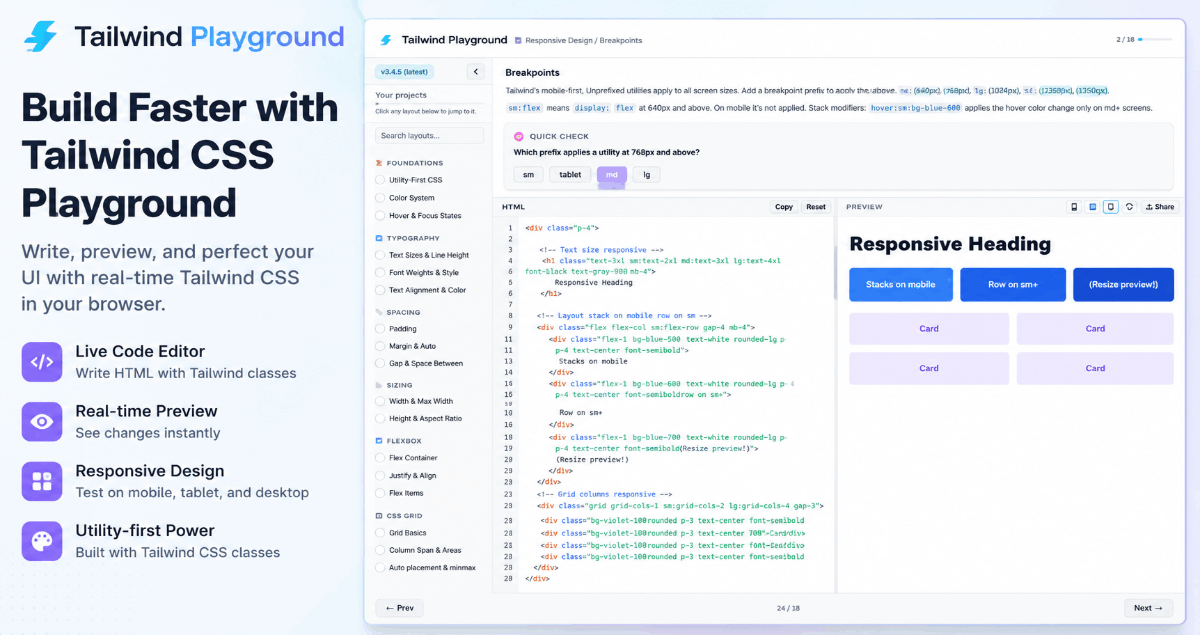The height and width of the screenshot is (635, 1200).
Task: Click code line 1 in the HTML editor
Action: (561, 228)
